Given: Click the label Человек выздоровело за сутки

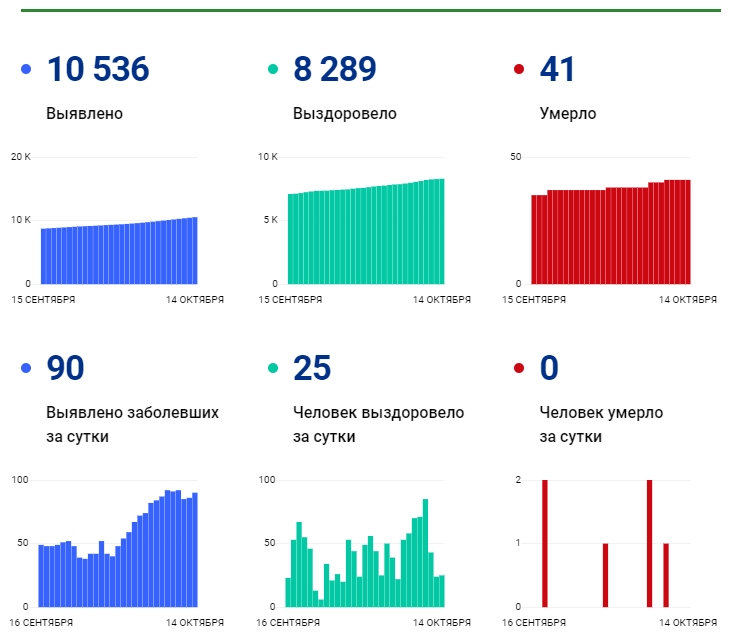Looking at the screenshot, I should point(378,424).
